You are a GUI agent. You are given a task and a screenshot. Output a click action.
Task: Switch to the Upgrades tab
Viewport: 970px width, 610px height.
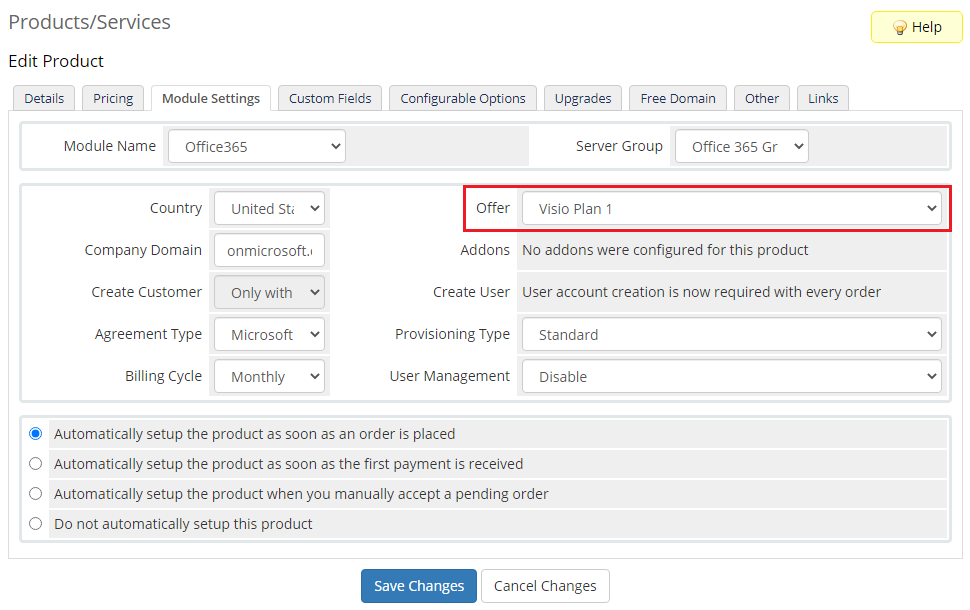(x=583, y=98)
